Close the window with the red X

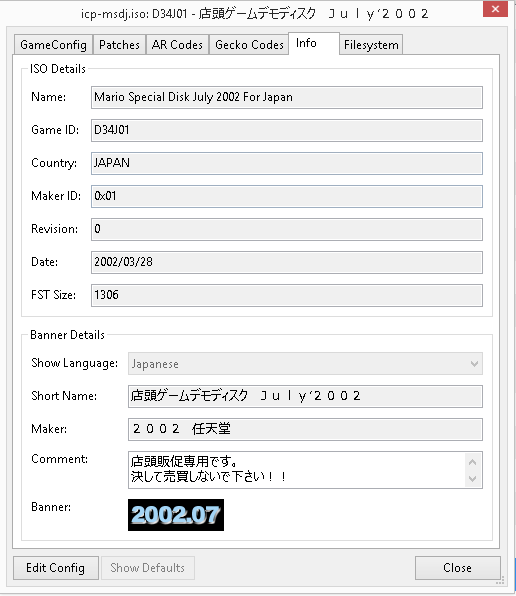coord(495,9)
